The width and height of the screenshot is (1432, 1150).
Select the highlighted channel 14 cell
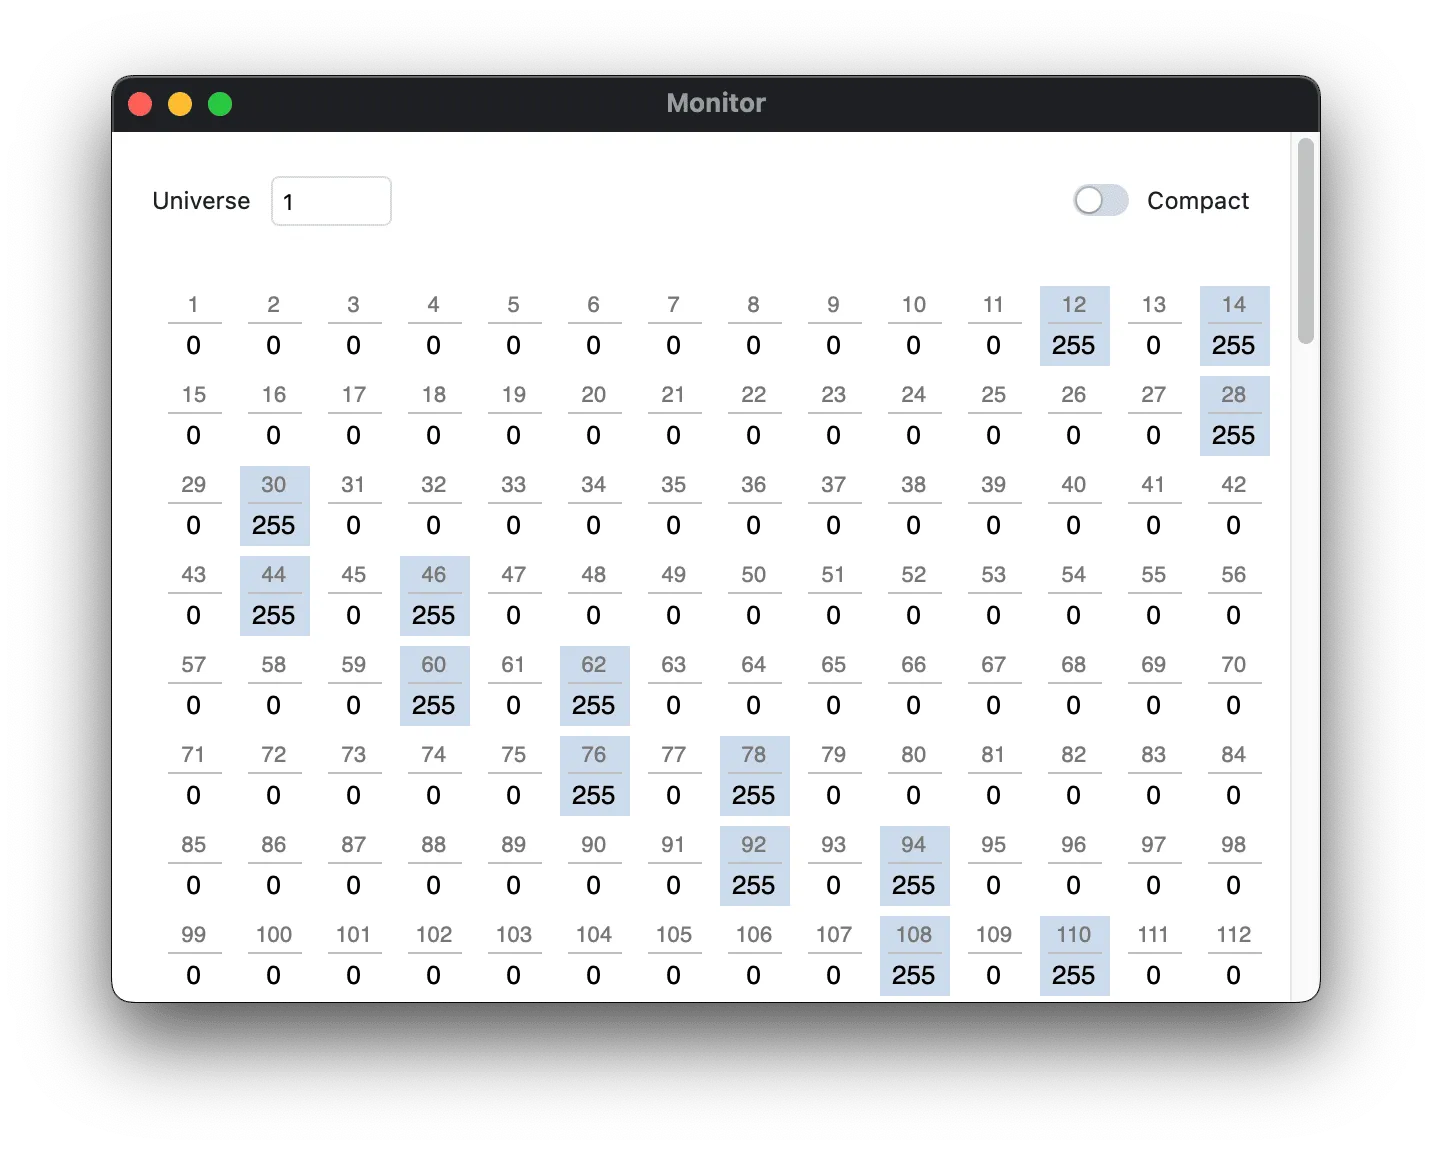click(1234, 325)
